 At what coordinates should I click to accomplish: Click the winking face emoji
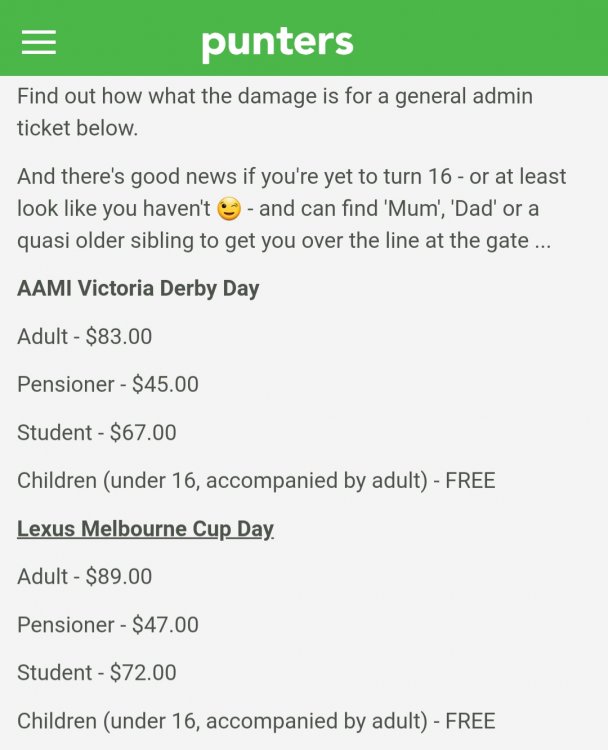click(x=229, y=210)
